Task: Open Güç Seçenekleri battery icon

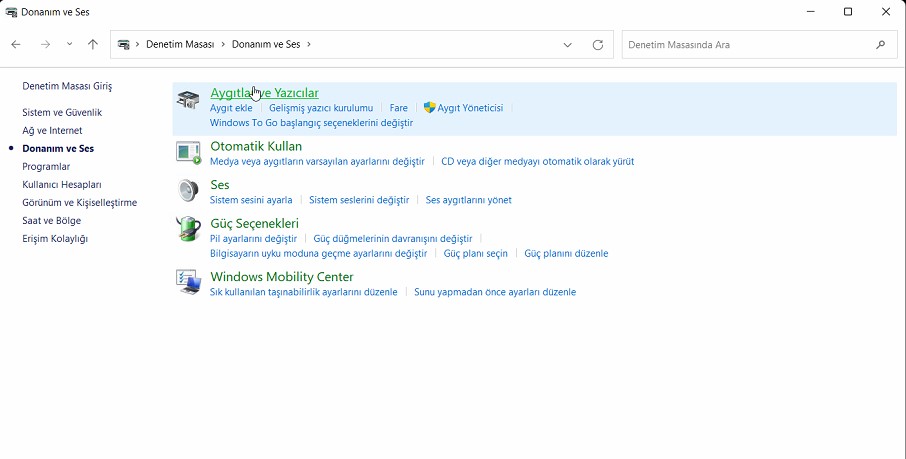Action: [x=188, y=229]
